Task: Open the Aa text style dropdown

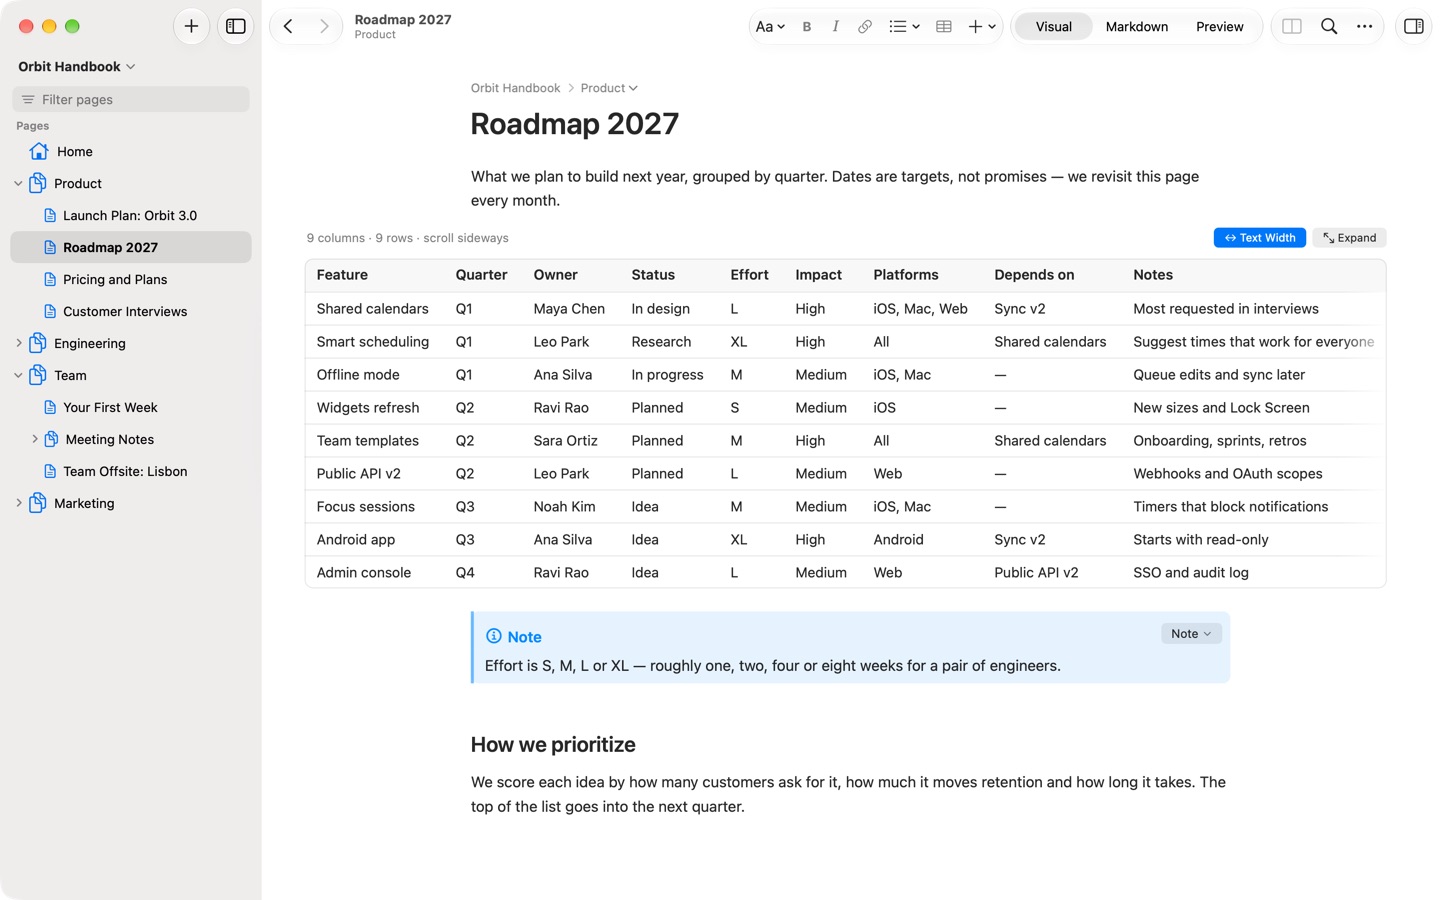Action: tap(770, 27)
